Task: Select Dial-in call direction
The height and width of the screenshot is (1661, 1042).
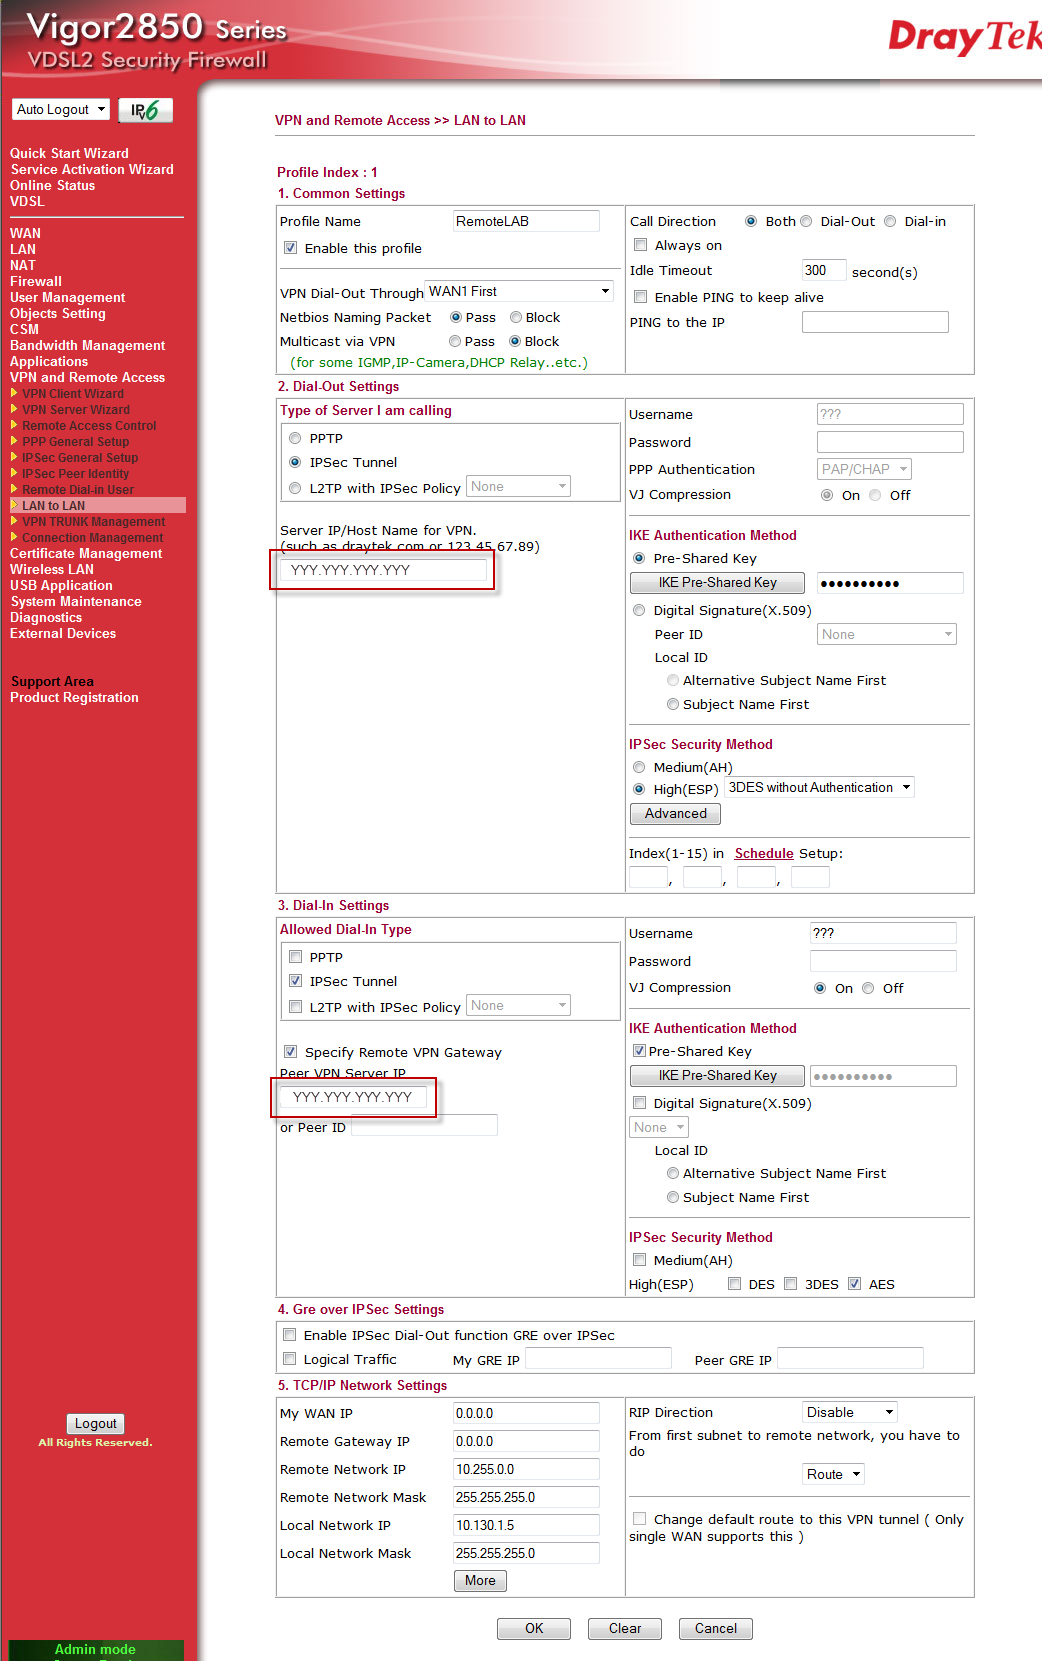Action: click(x=890, y=221)
